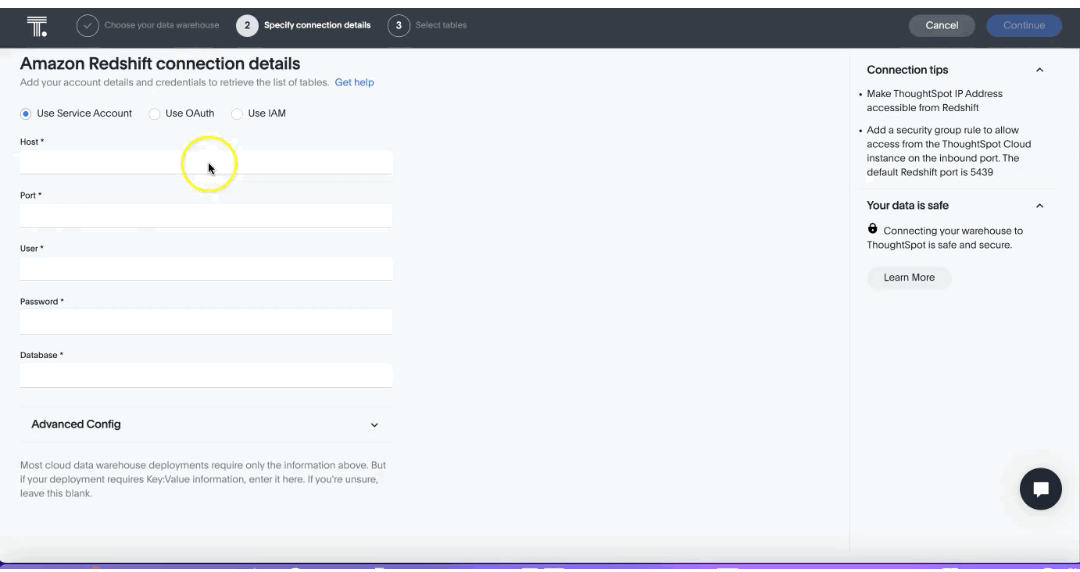Focus the User input field
1080x572 pixels.
coord(206,269)
